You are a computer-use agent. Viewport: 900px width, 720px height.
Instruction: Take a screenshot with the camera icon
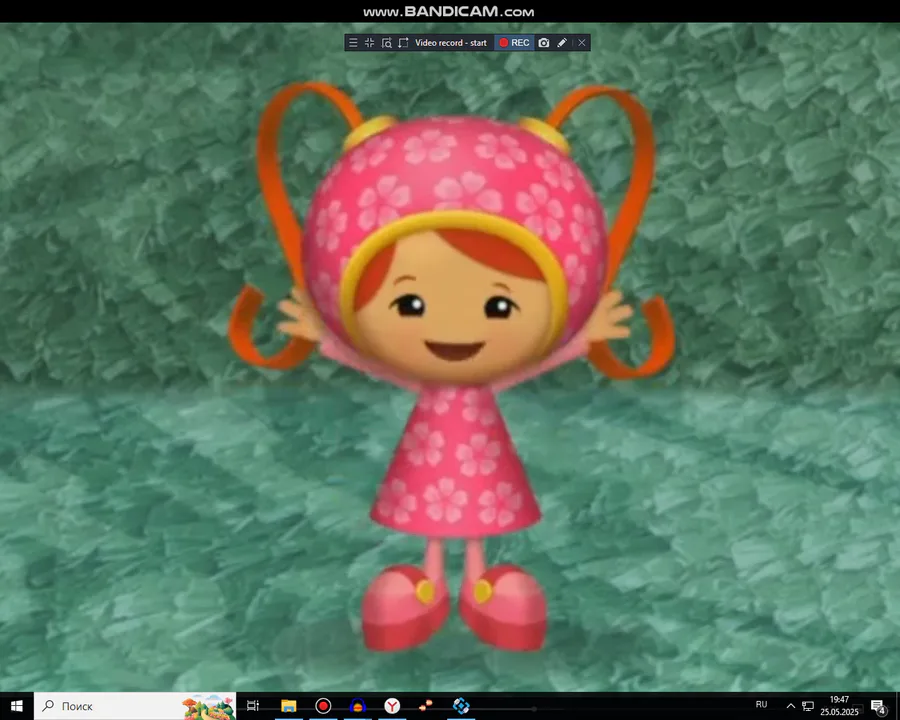coord(544,42)
